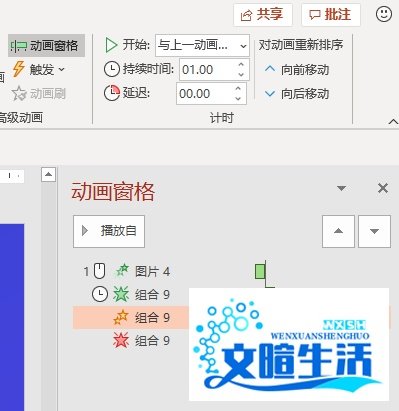Viewport: 399px width, 411px height.
Task: Click the green play icon beside 开始
Action: pyautogui.click(x=111, y=45)
